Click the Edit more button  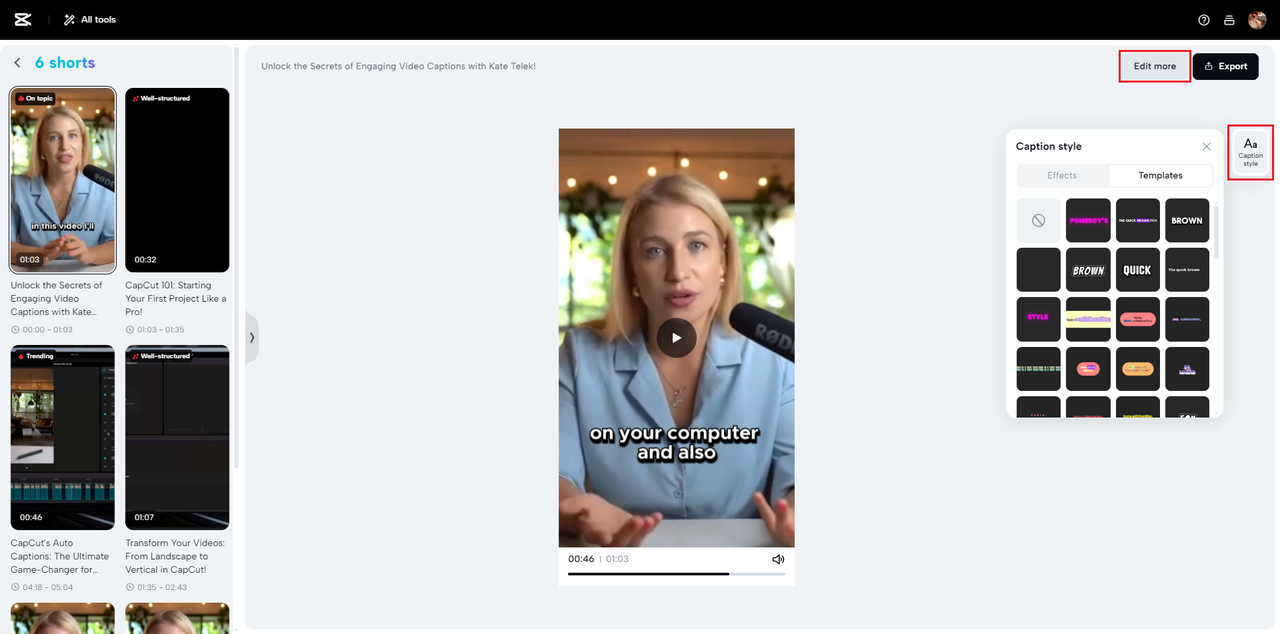[1155, 66]
